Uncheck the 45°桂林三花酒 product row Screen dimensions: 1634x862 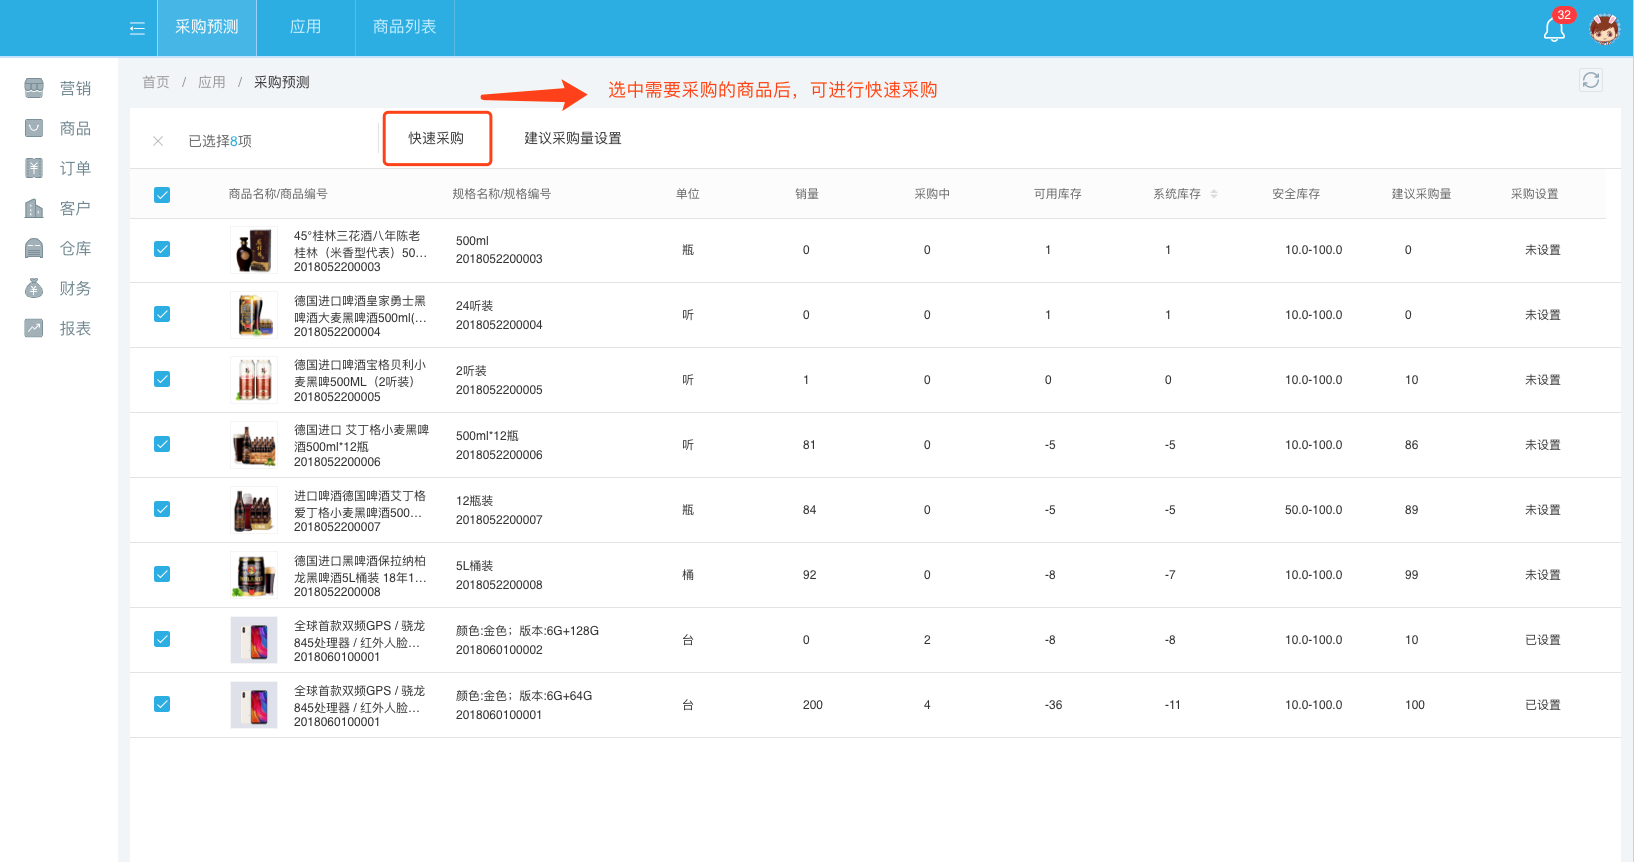tap(162, 249)
